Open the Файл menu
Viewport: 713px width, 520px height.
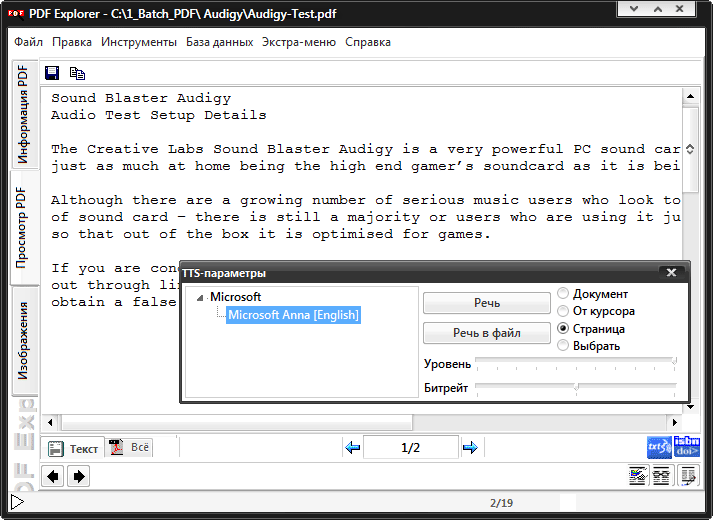pos(28,42)
